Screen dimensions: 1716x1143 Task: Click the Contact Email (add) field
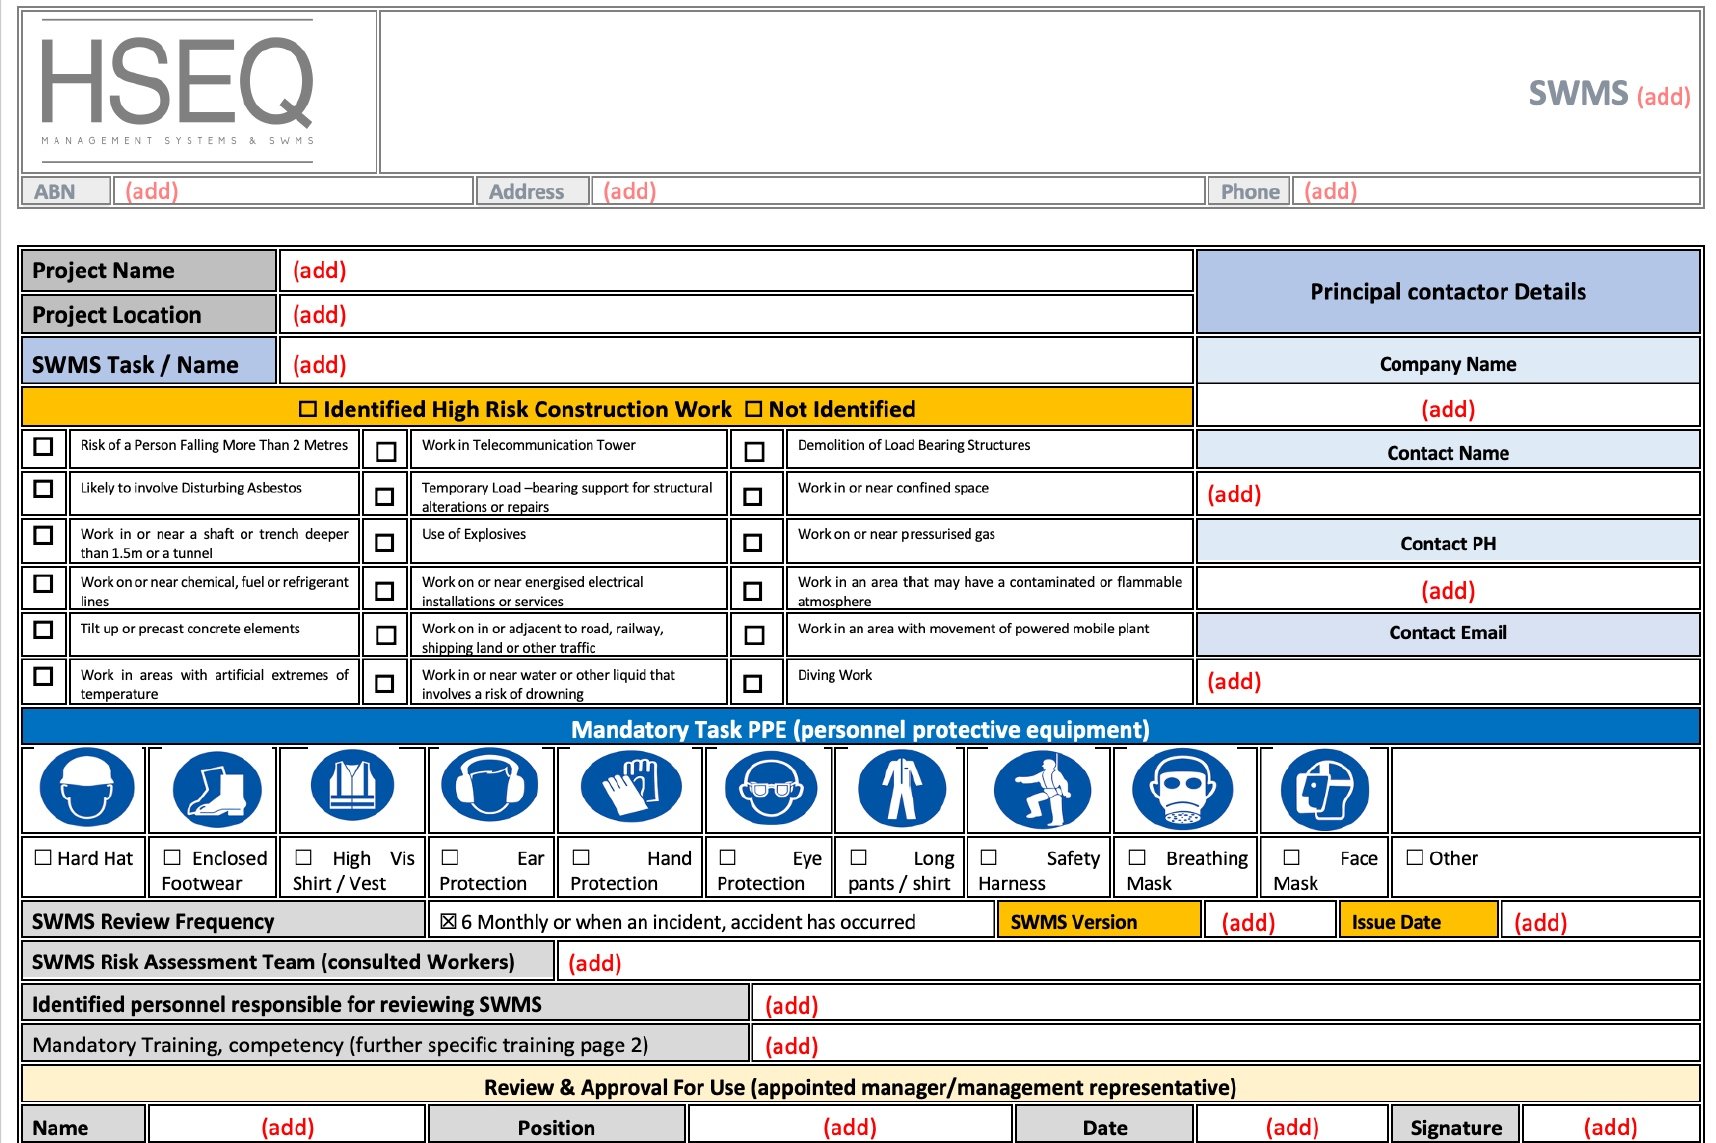[x=1448, y=682]
